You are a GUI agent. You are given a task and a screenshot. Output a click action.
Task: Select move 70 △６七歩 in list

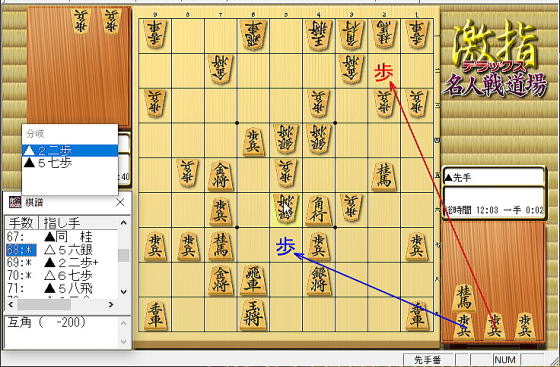pyautogui.click(x=61, y=275)
